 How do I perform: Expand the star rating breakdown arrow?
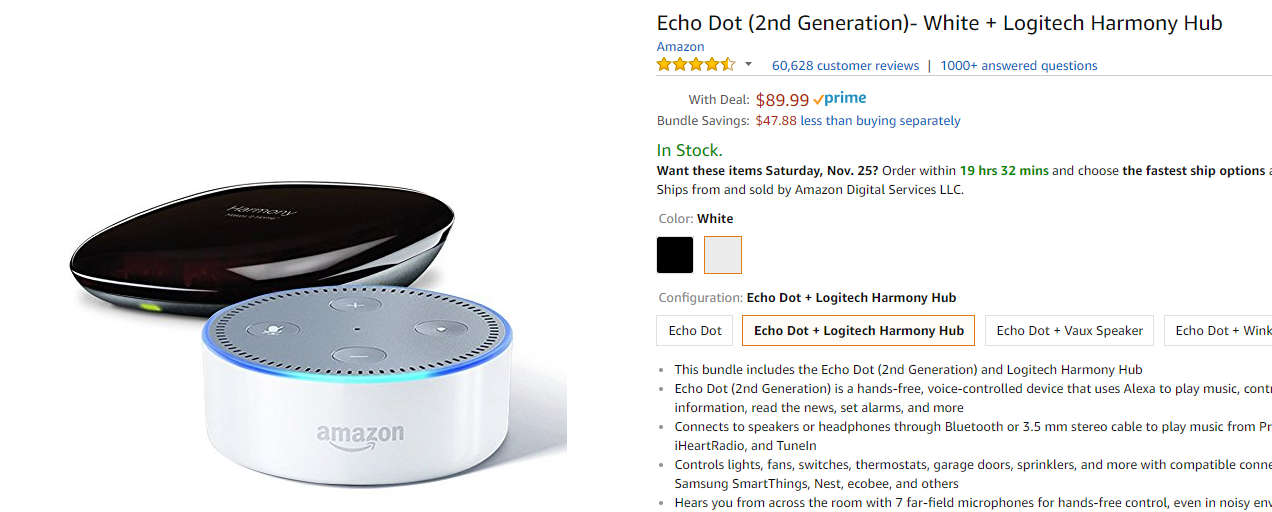click(x=748, y=65)
